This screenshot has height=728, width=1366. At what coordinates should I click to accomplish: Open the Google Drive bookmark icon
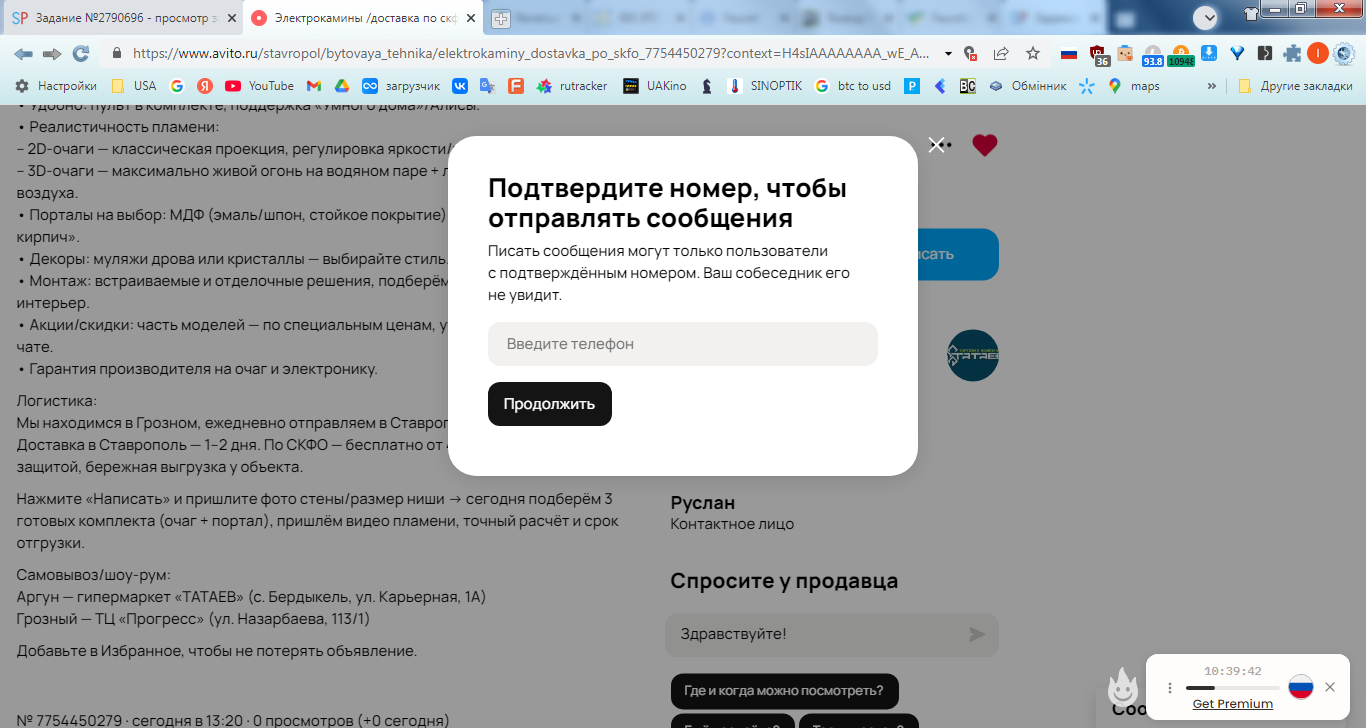click(341, 86)
